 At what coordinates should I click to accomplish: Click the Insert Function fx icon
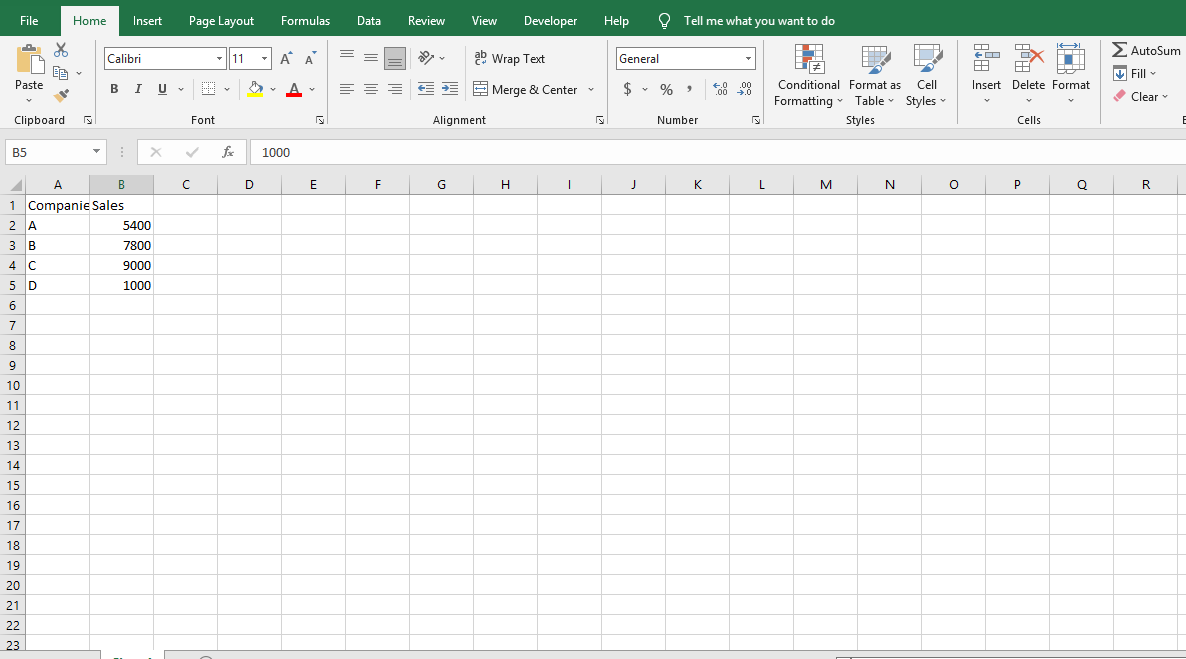228,152
